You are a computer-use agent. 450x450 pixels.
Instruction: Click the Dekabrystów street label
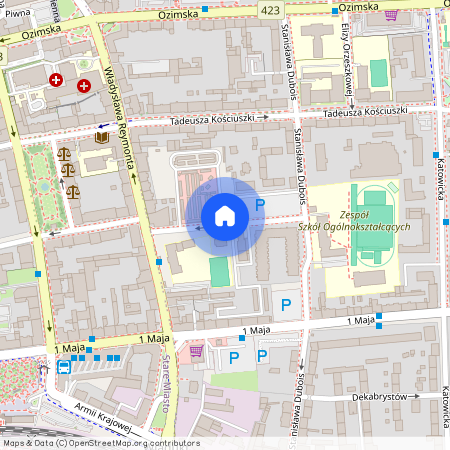pos(380,397)
